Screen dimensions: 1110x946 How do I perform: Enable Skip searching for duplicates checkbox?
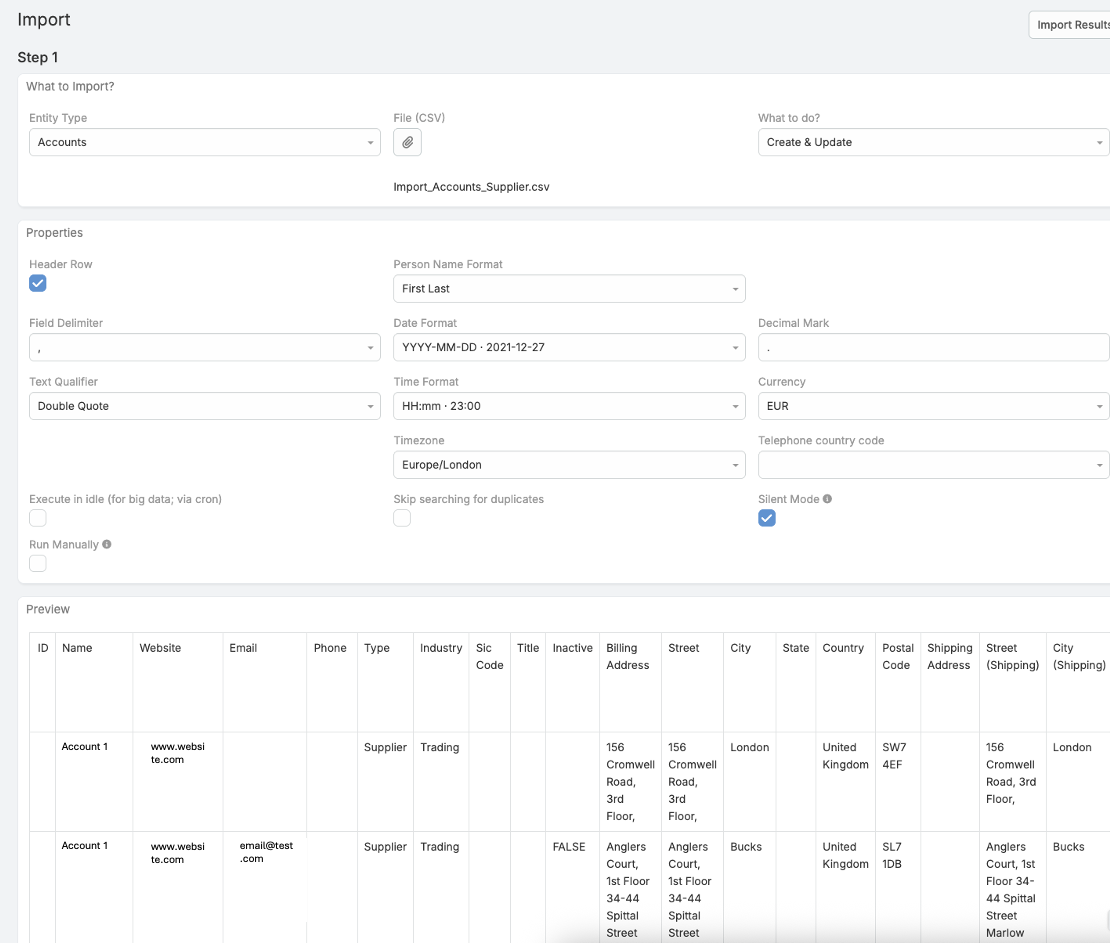point(402,518)
